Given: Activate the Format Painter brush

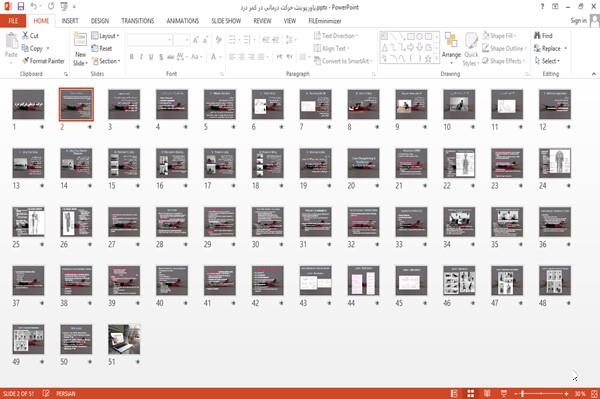Looking at the screenshot, I should (x=43, y=61).
